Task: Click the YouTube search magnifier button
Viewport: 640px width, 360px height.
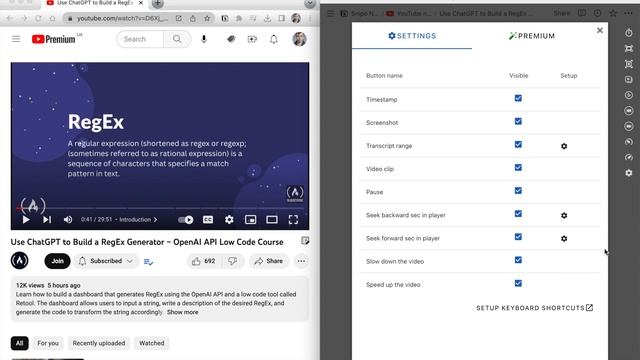Action: 177,39
